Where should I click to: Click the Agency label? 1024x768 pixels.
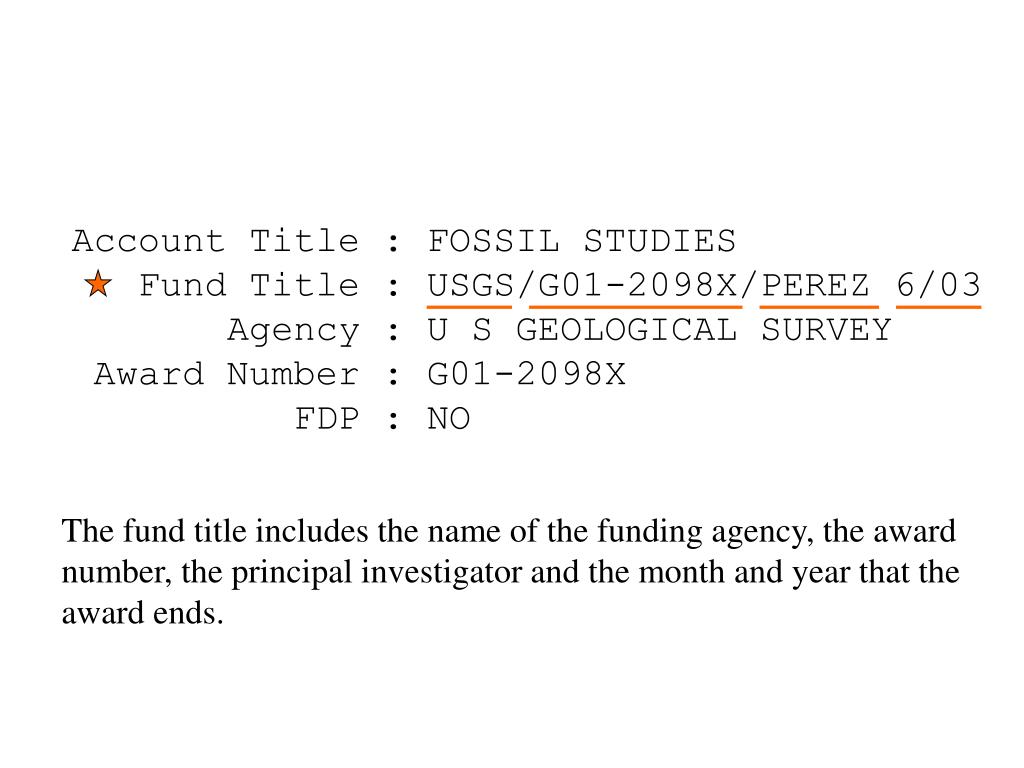click(293, 330)
